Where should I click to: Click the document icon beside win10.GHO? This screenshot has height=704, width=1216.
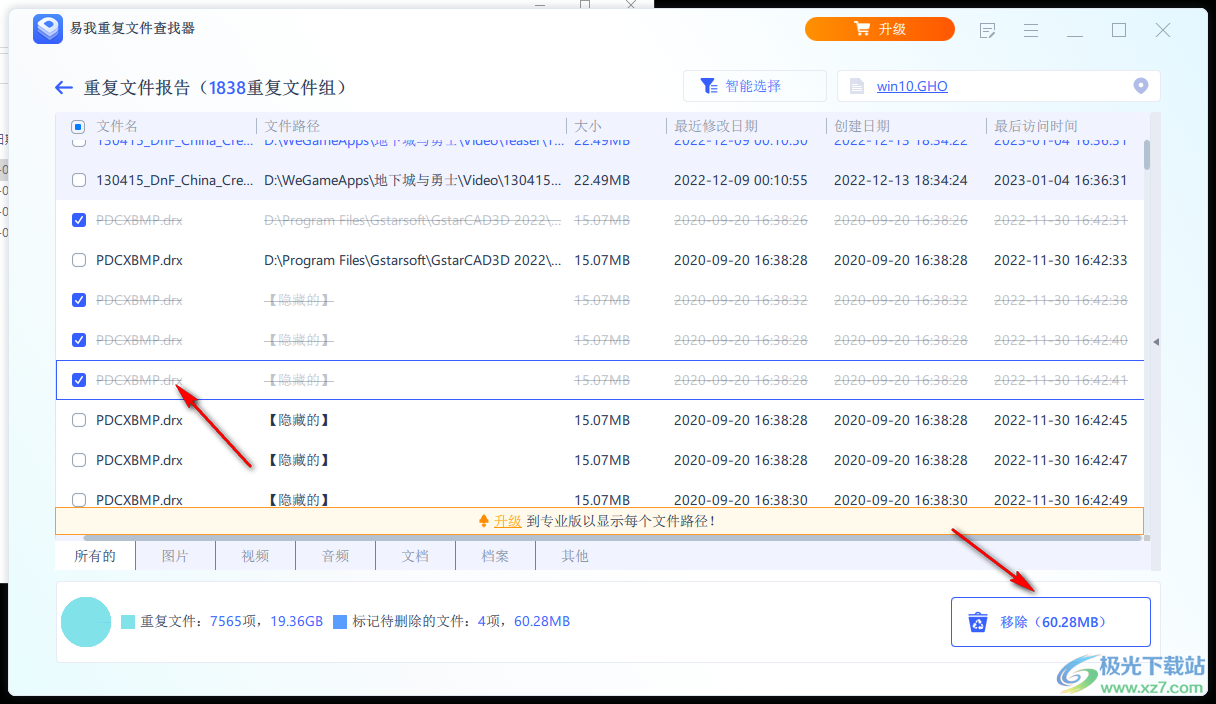click(x=856, y=87)
